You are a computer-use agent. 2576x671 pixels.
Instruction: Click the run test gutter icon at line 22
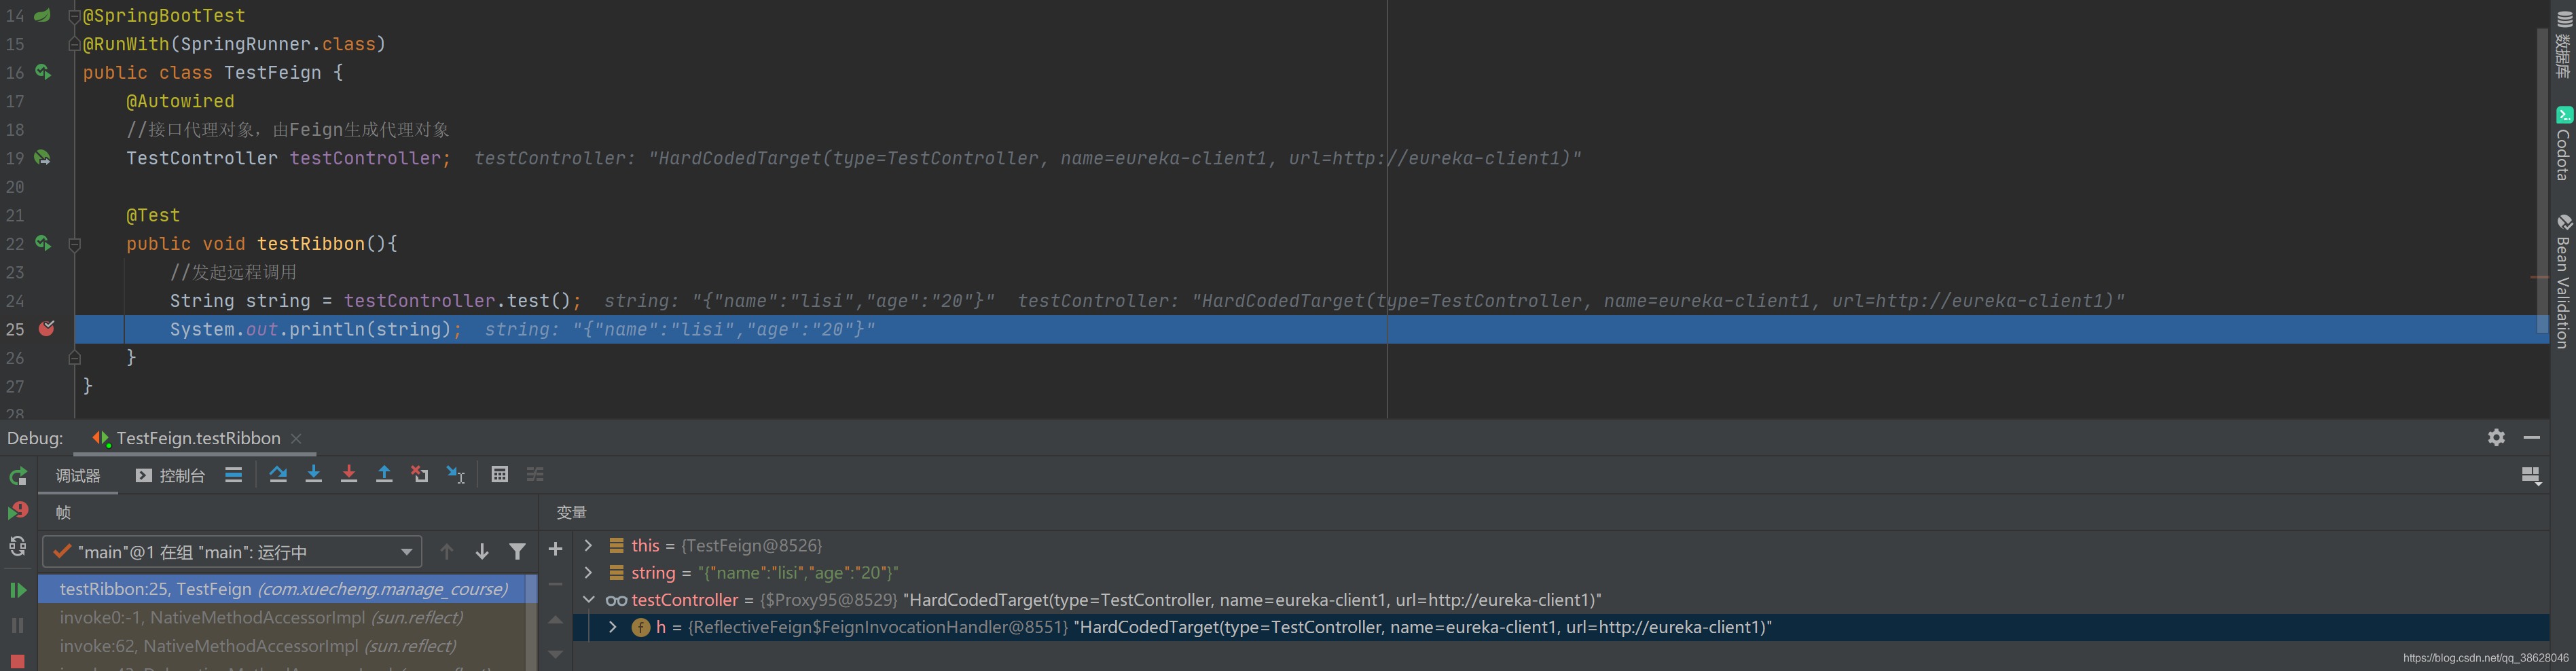[43, 243]
